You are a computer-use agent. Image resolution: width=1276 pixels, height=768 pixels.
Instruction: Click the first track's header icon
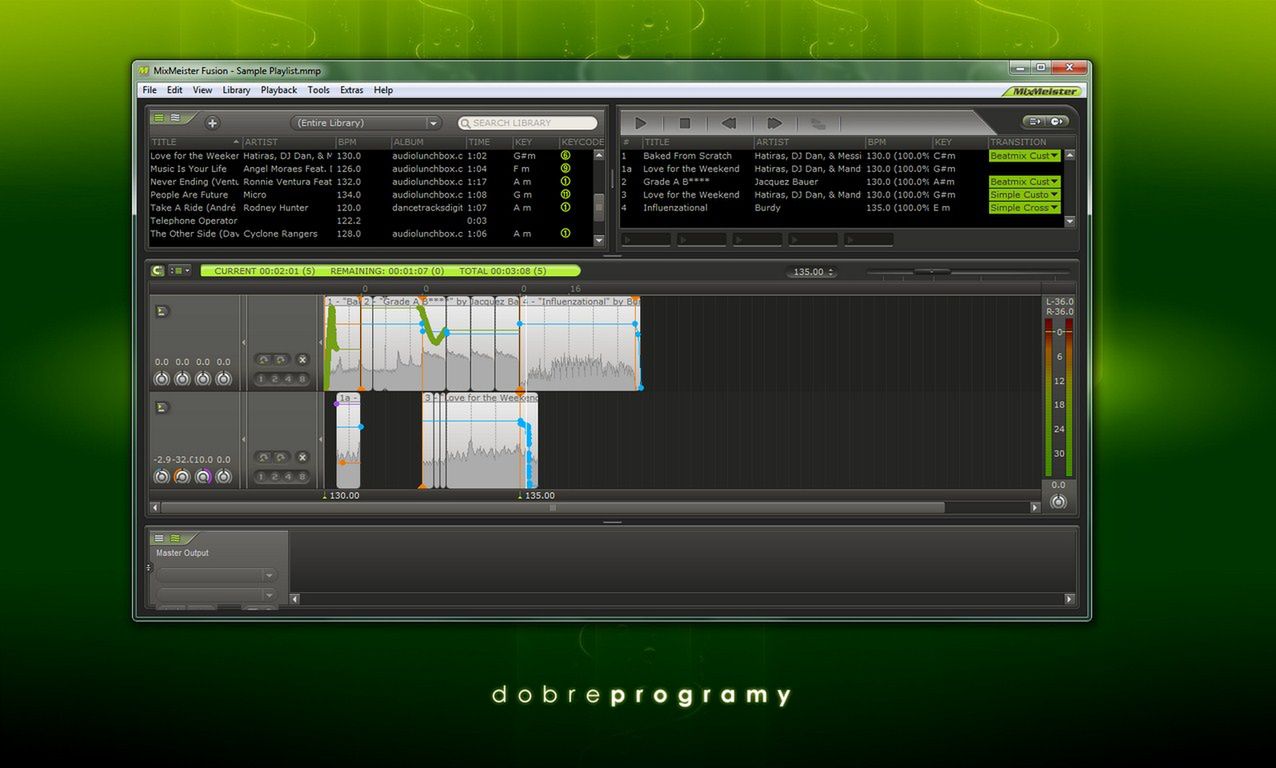pos(162,311)
